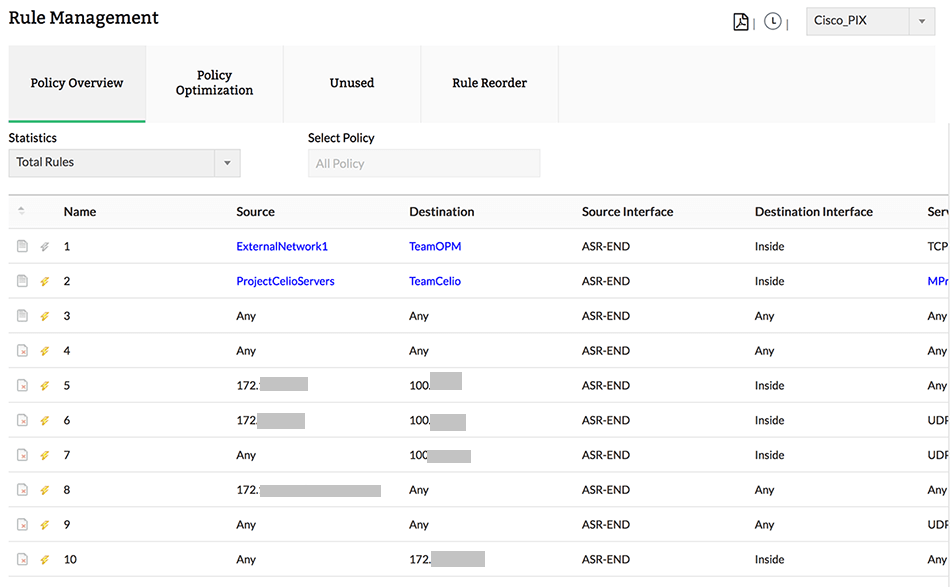Open the Total Rules statistics dropdown
The image size is (950, 587).
[124, 163]
